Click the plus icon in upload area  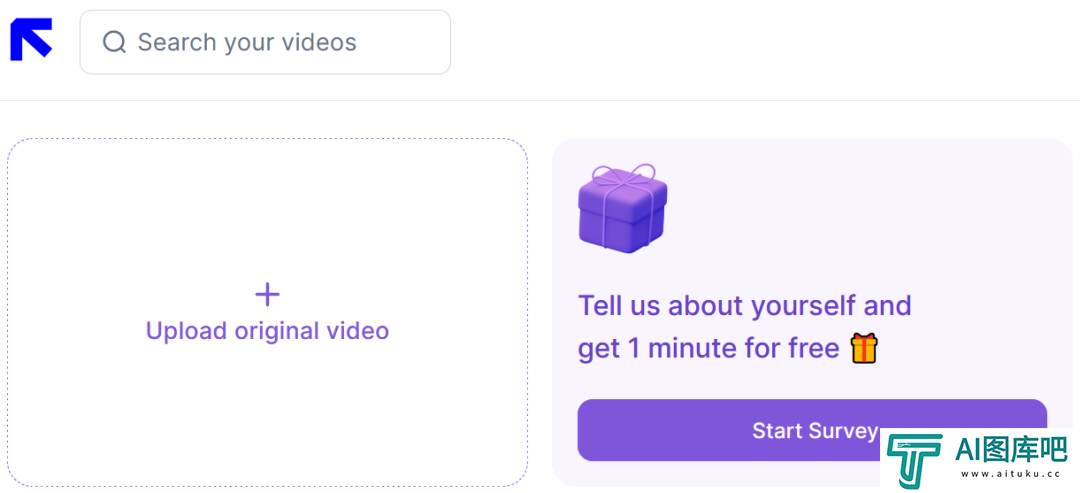coord(267,295)
